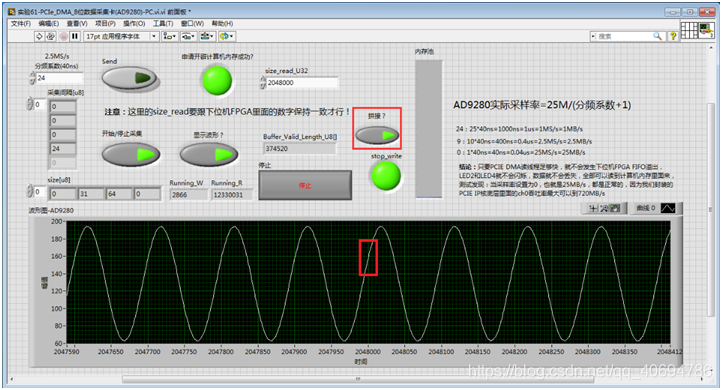The height and width of the screenshot is (390, 722).
Task: Open the Reorder dropdown in toolbar
Action: (x=227, y=36)
